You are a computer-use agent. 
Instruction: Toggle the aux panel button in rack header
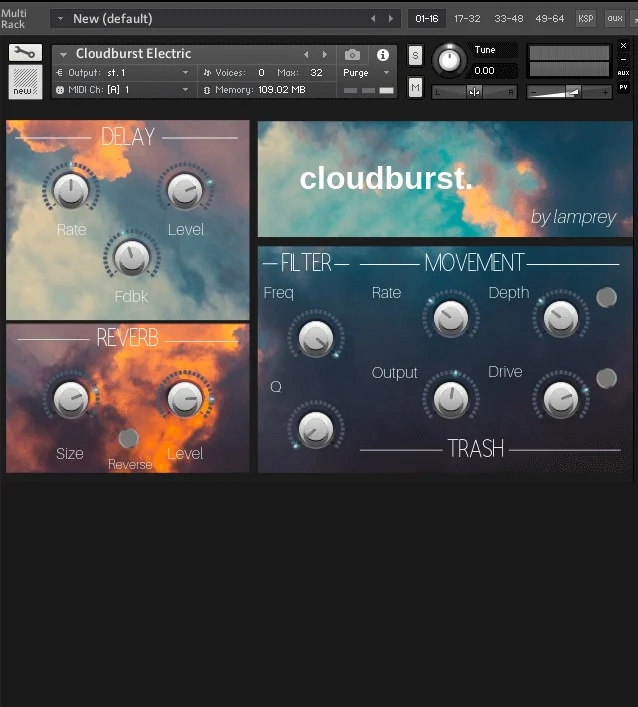pos(615,18)
